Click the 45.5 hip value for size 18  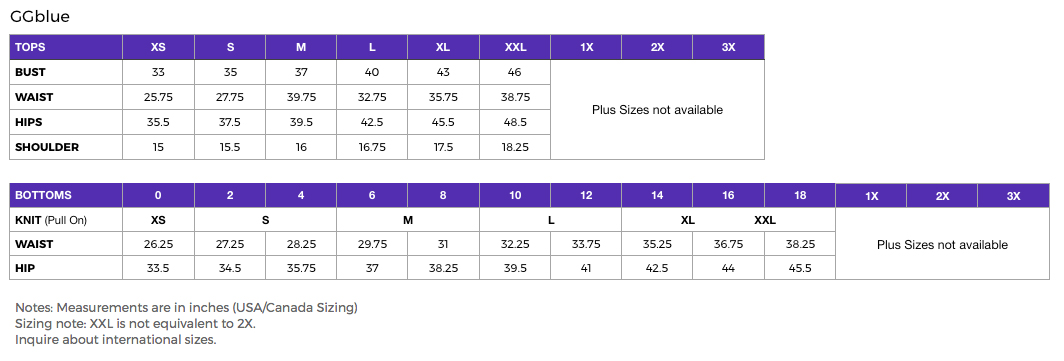(800, 268)
